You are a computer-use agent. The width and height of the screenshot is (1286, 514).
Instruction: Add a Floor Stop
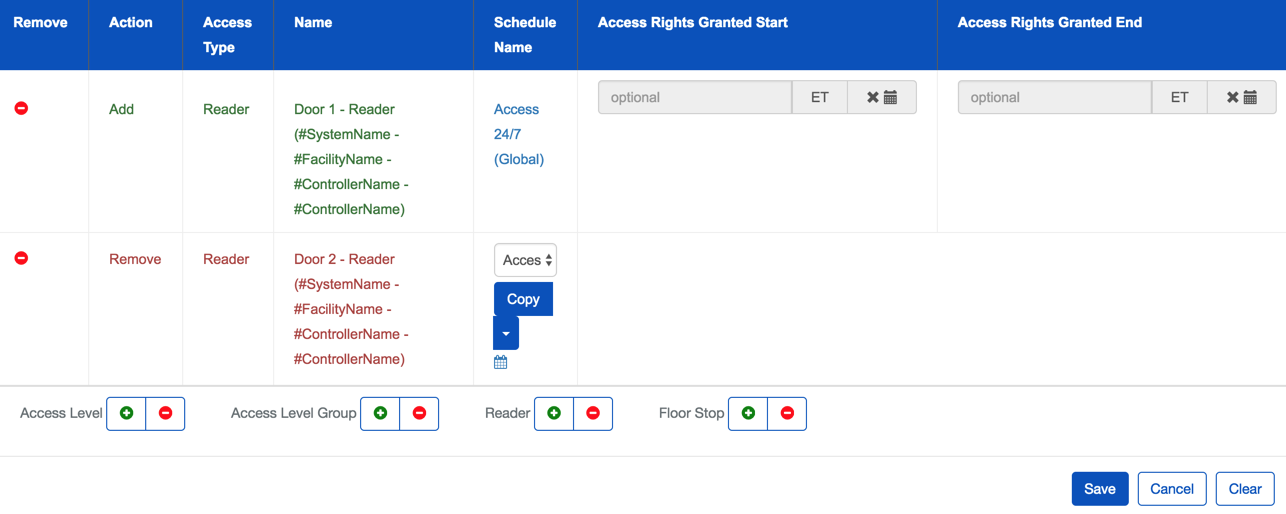coord(748,413)
